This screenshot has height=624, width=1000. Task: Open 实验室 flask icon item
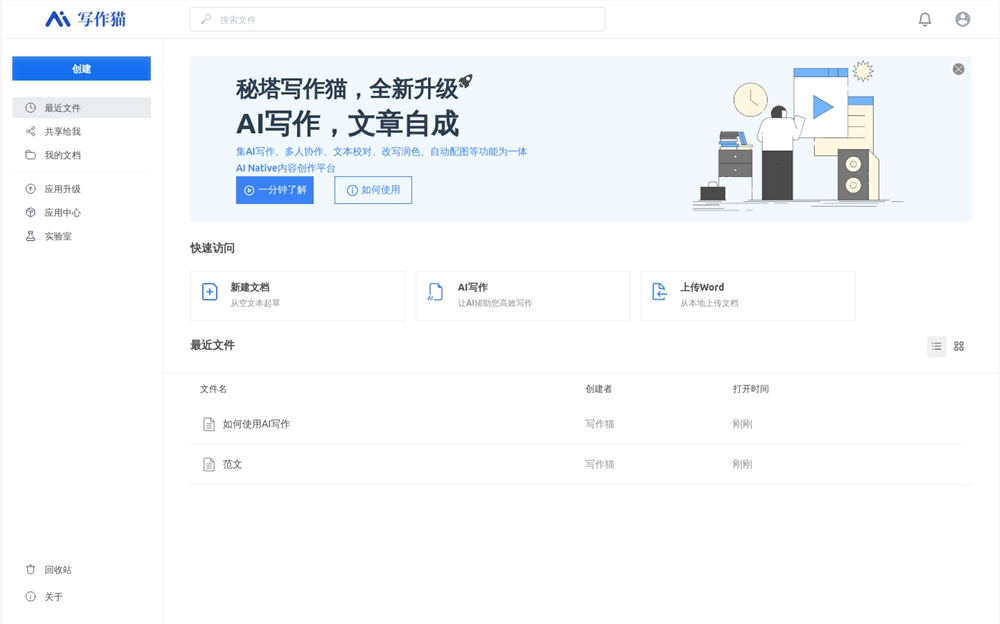57,237
